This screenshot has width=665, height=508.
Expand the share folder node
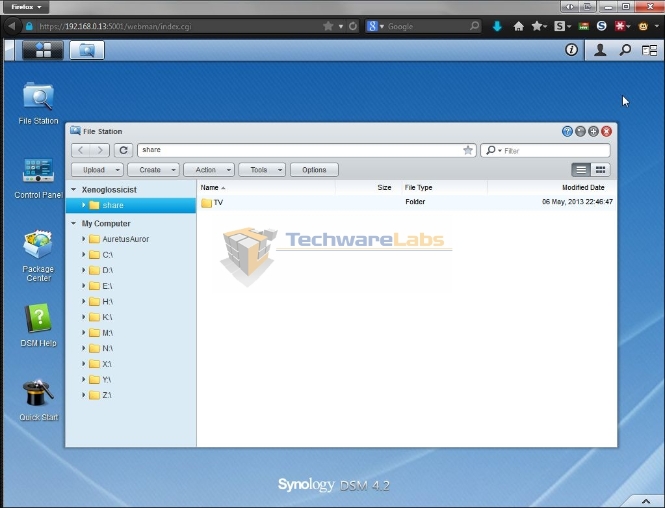click(84, 205)
